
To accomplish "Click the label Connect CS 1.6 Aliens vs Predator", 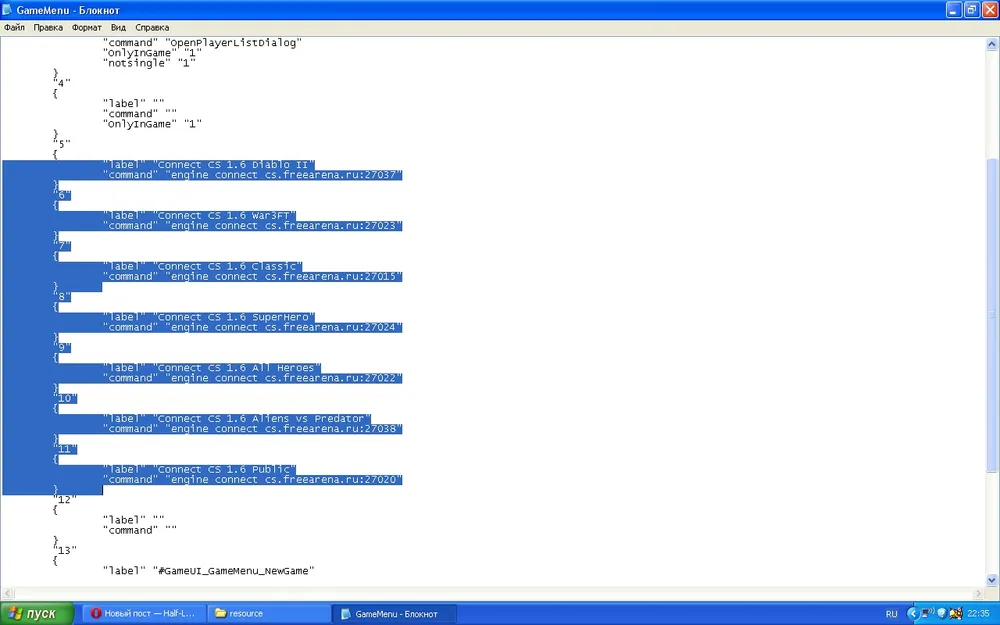I will point(237,419).
